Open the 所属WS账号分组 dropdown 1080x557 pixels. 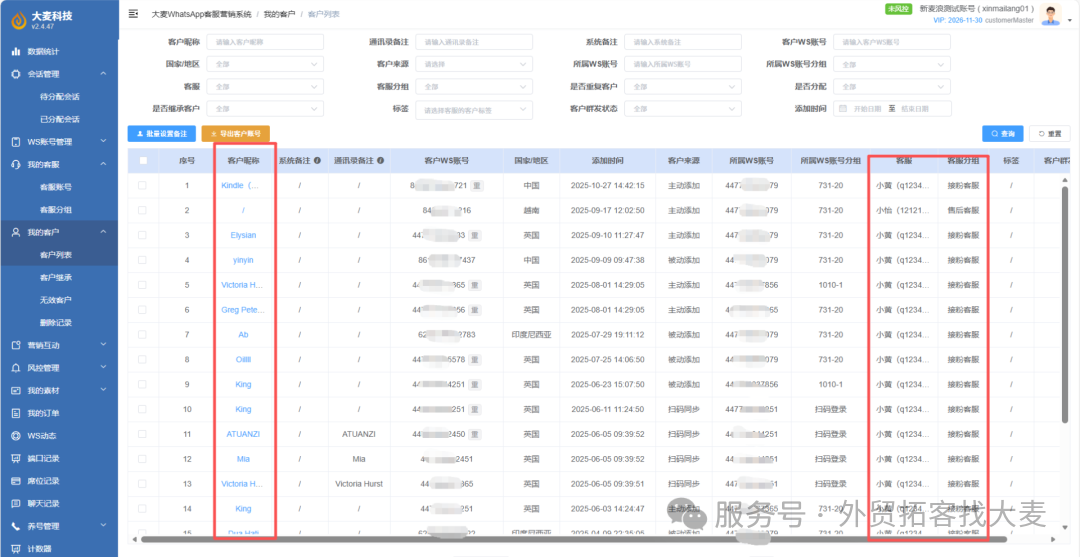(x=892, y=64)
